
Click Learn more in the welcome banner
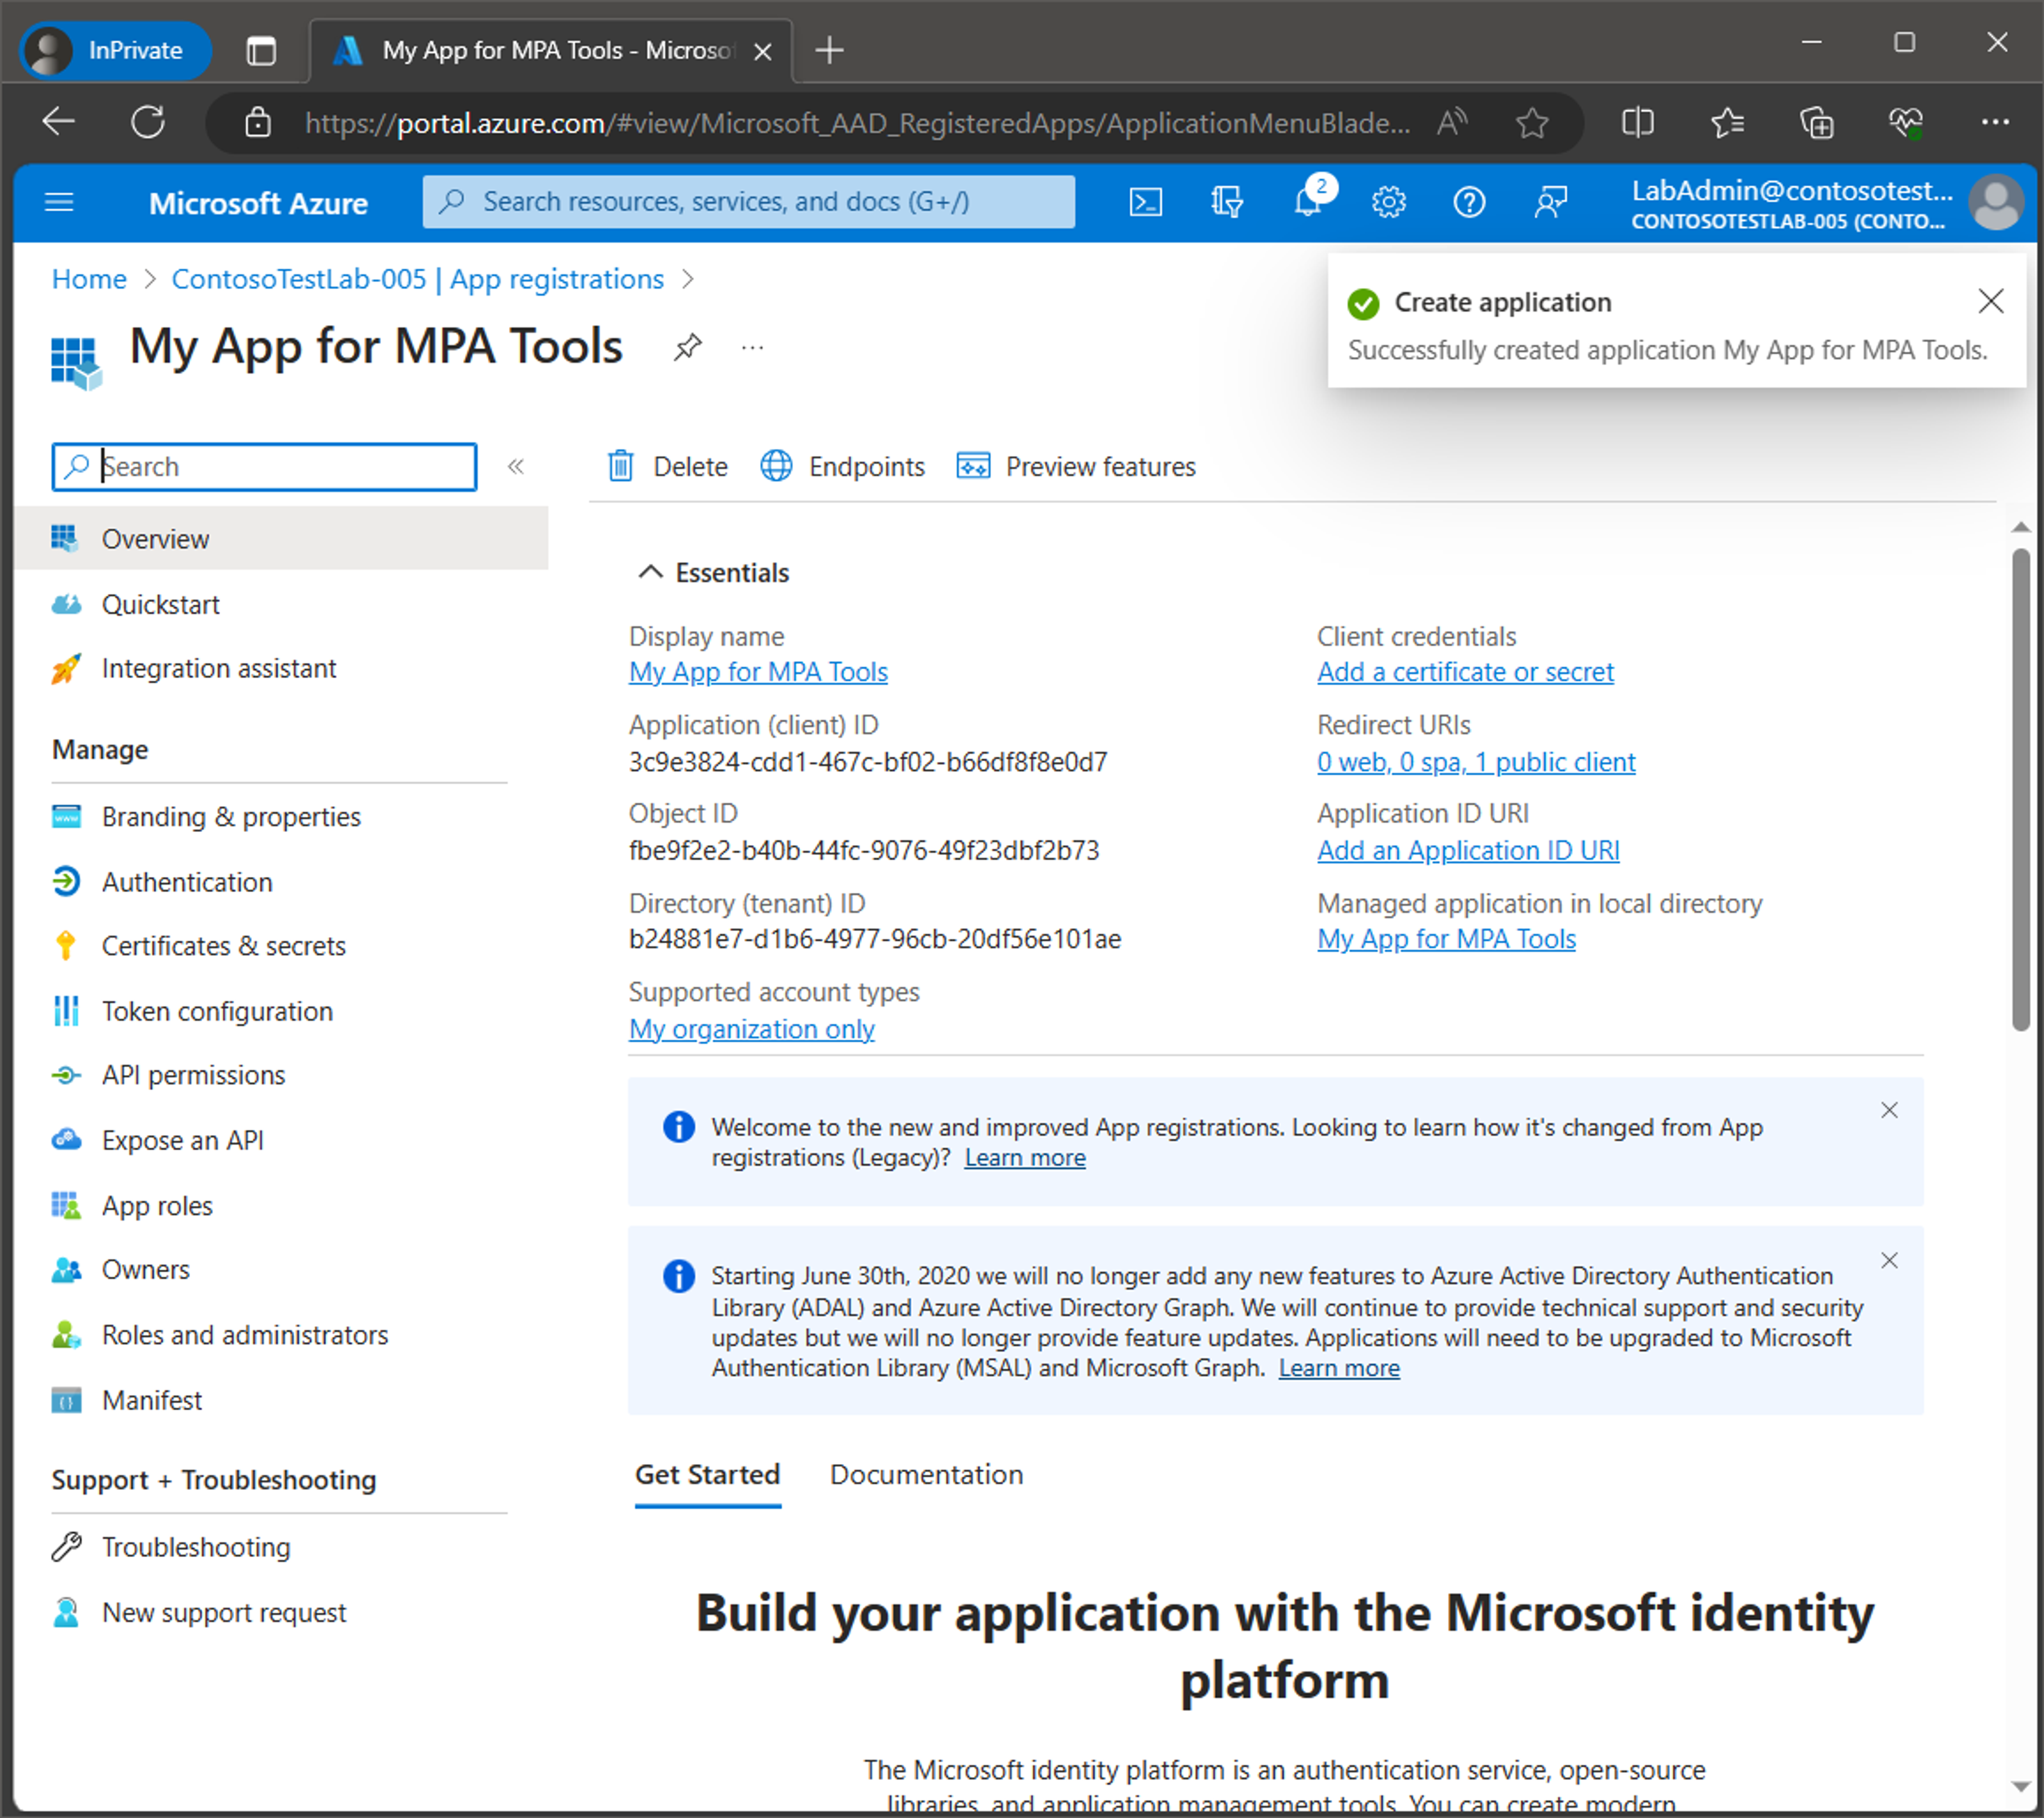pyautogui.click(x=1025, y=1158)
